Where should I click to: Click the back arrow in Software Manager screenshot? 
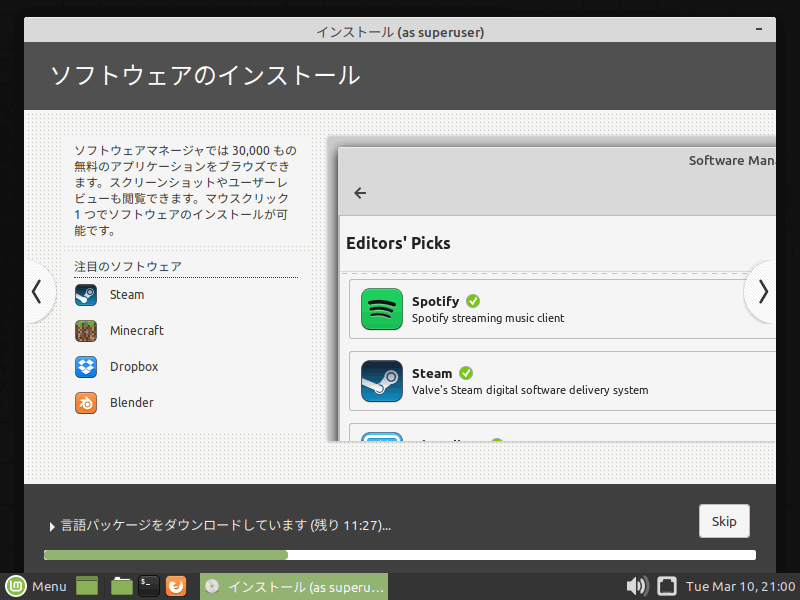pos(360,193)
